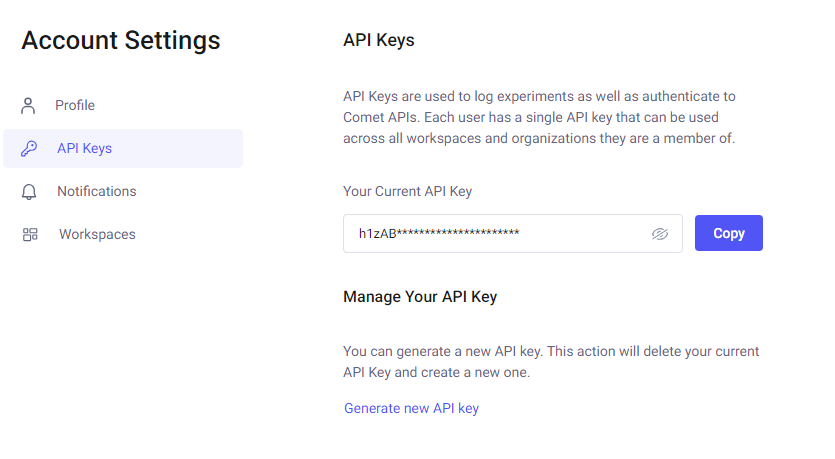The height and width of the screenshot is (459, 835).
Task: Click the 'h1zAB' key prefix text
Action: (378, 234)
